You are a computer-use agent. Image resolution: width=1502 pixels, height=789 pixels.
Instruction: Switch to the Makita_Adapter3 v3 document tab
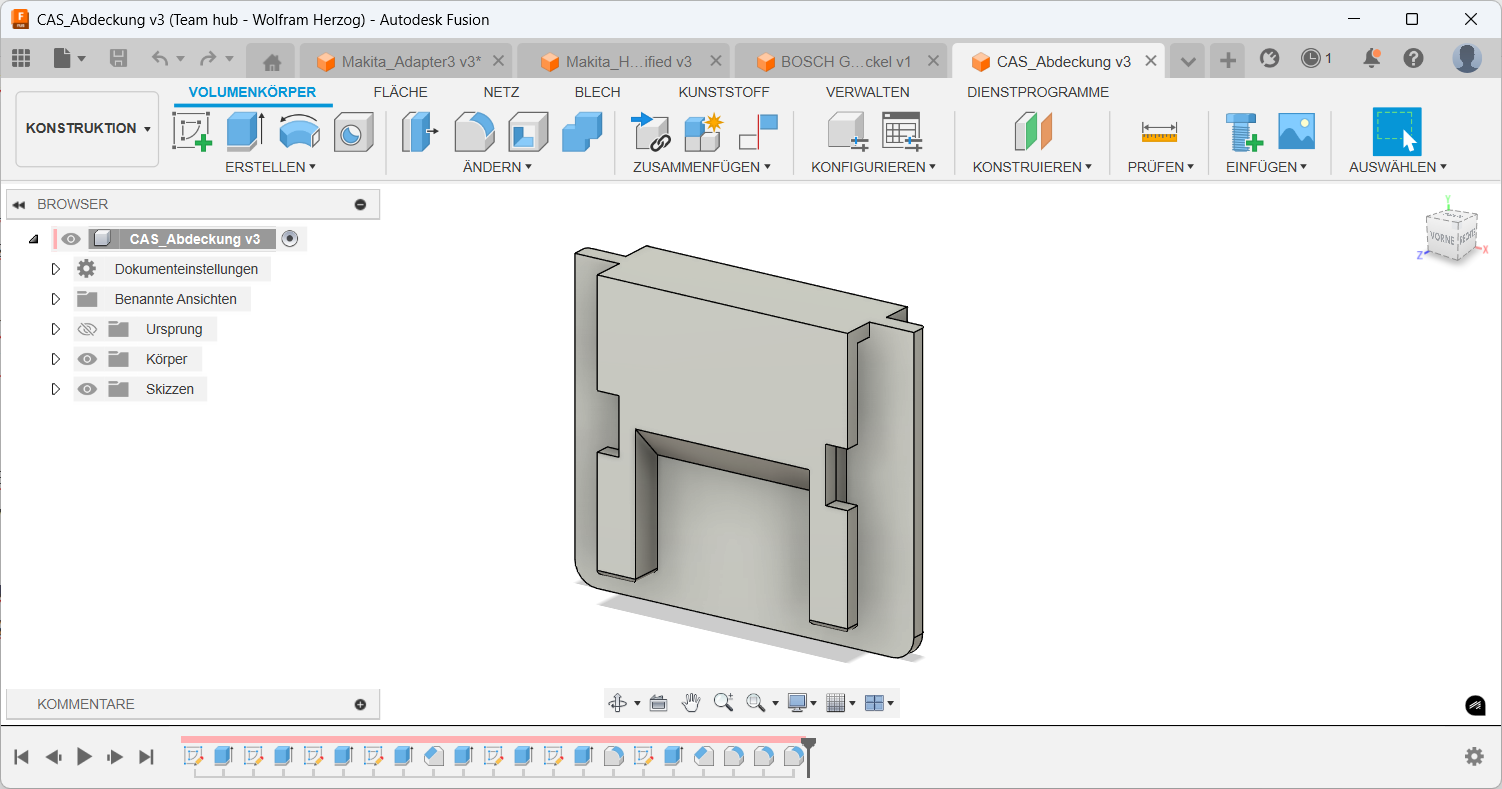pos(410,61)
